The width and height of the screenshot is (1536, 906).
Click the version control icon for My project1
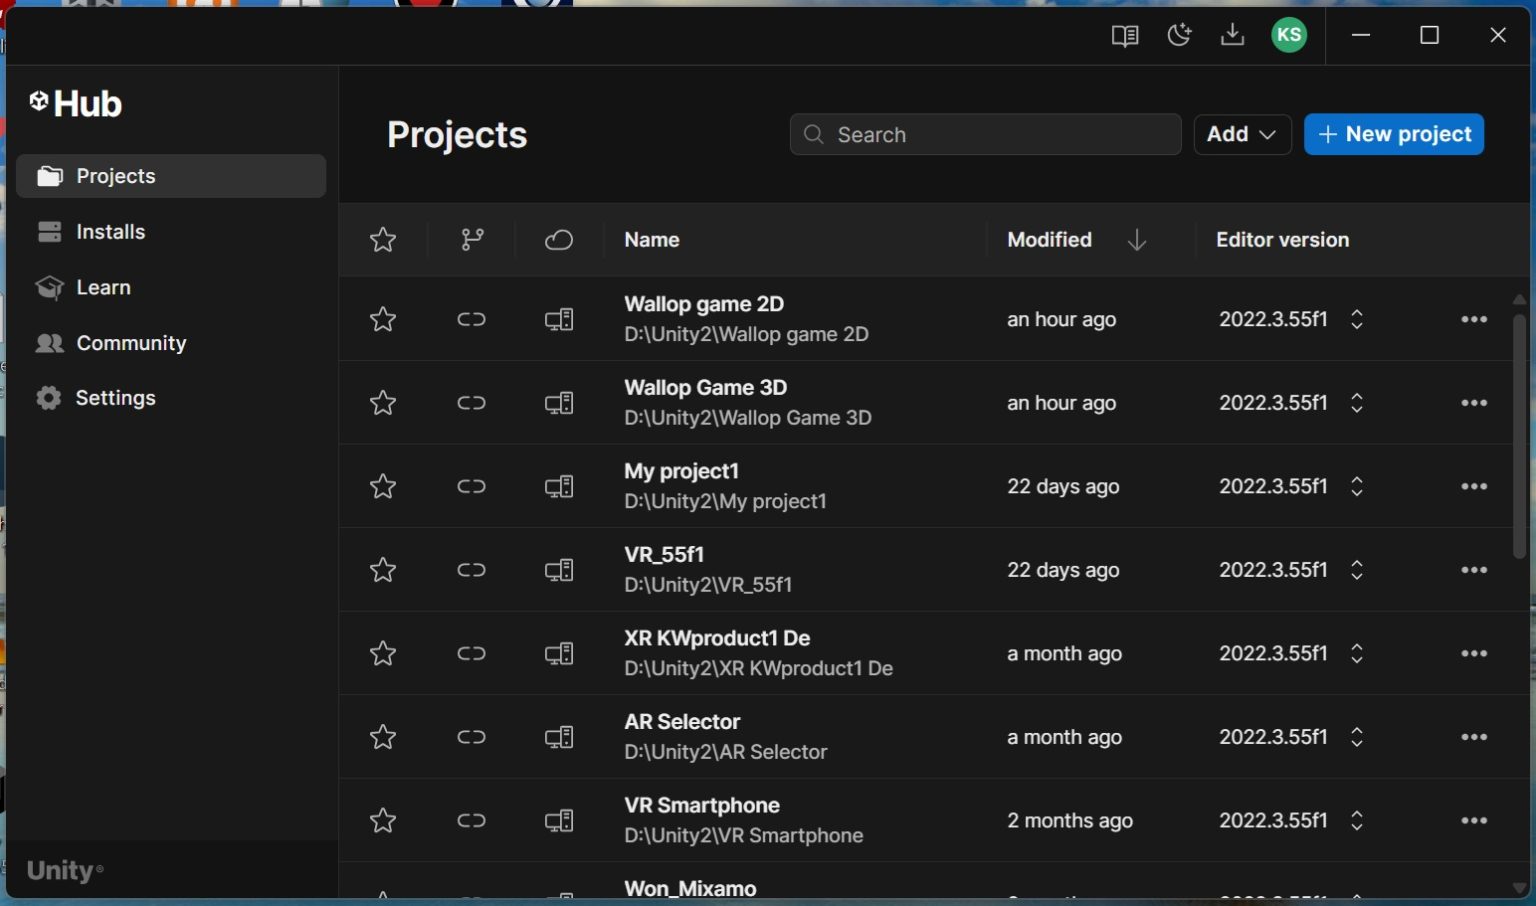coord(470,486)
